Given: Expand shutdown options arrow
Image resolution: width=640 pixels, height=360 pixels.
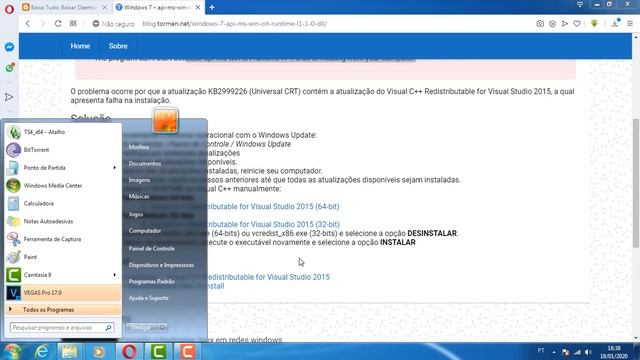Looking at the screenshot, I should coord(163,327).
